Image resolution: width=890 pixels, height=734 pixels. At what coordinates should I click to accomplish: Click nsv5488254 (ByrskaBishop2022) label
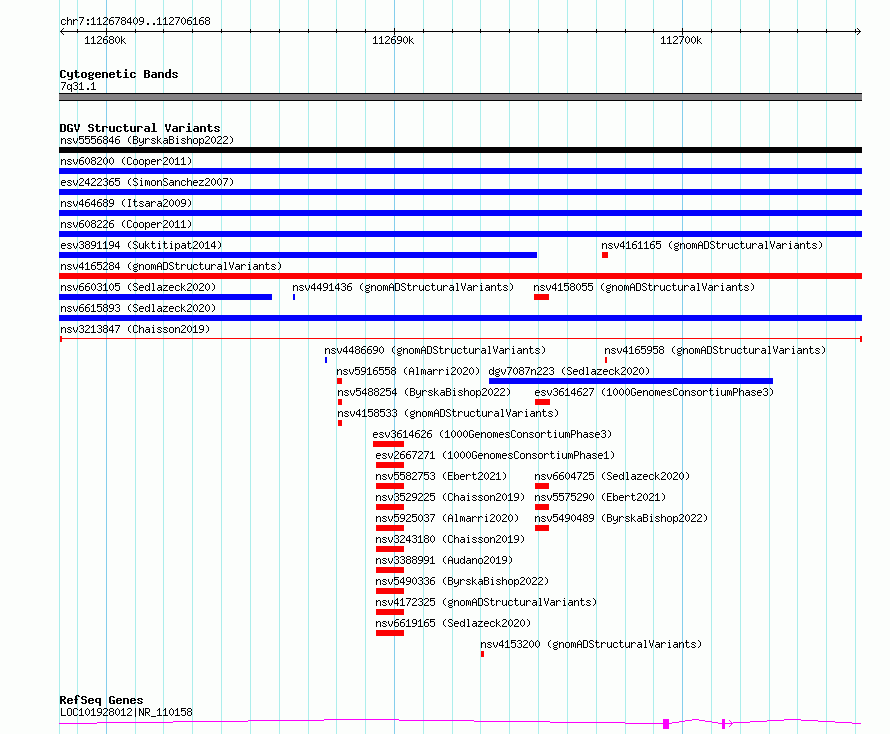tap(424, 392)
